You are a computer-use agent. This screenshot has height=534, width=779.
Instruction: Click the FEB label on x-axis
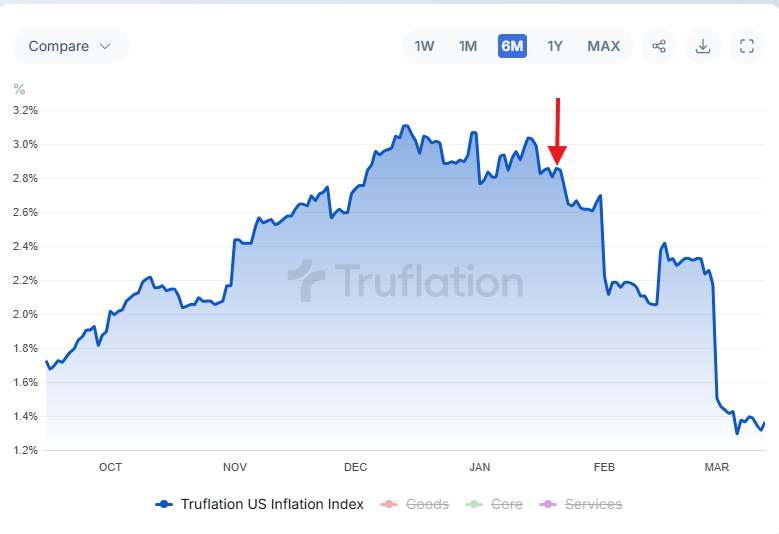pyautogui.click(x=603, y=467)
